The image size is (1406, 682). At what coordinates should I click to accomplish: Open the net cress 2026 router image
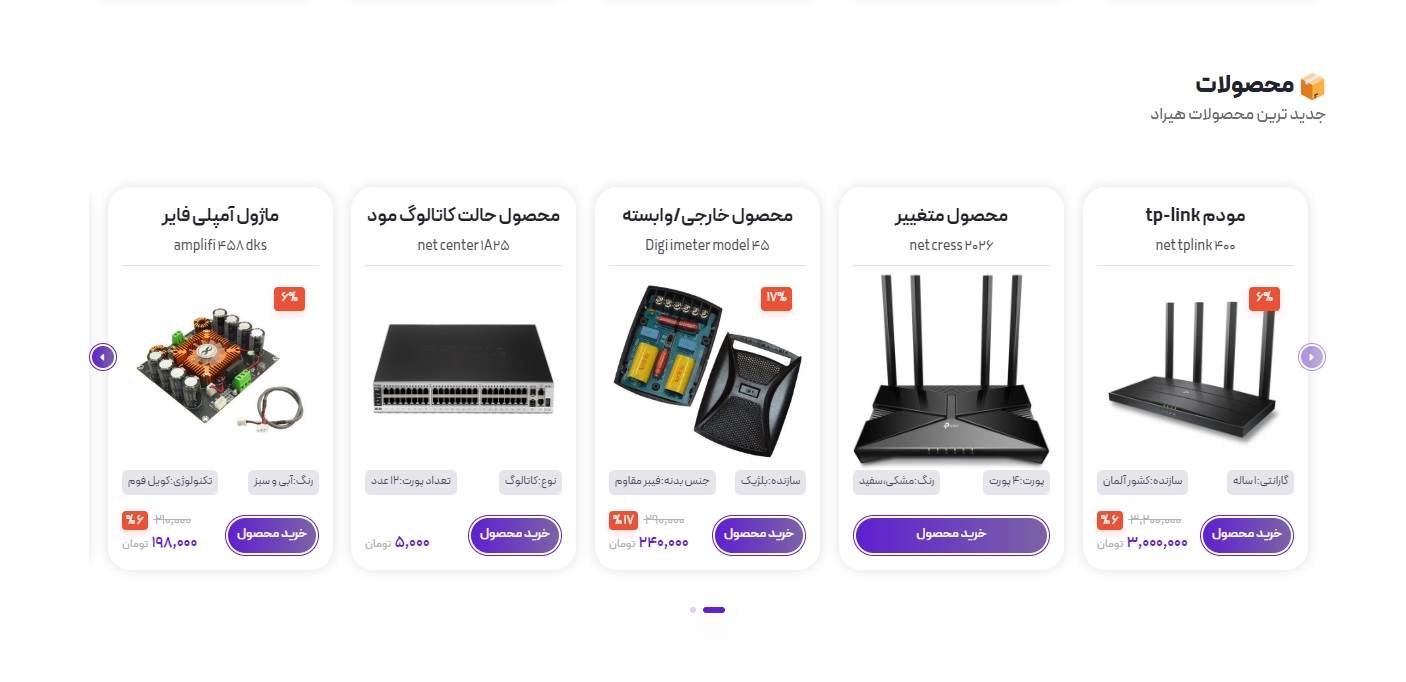pyautogui.click(x=951, y=369)
